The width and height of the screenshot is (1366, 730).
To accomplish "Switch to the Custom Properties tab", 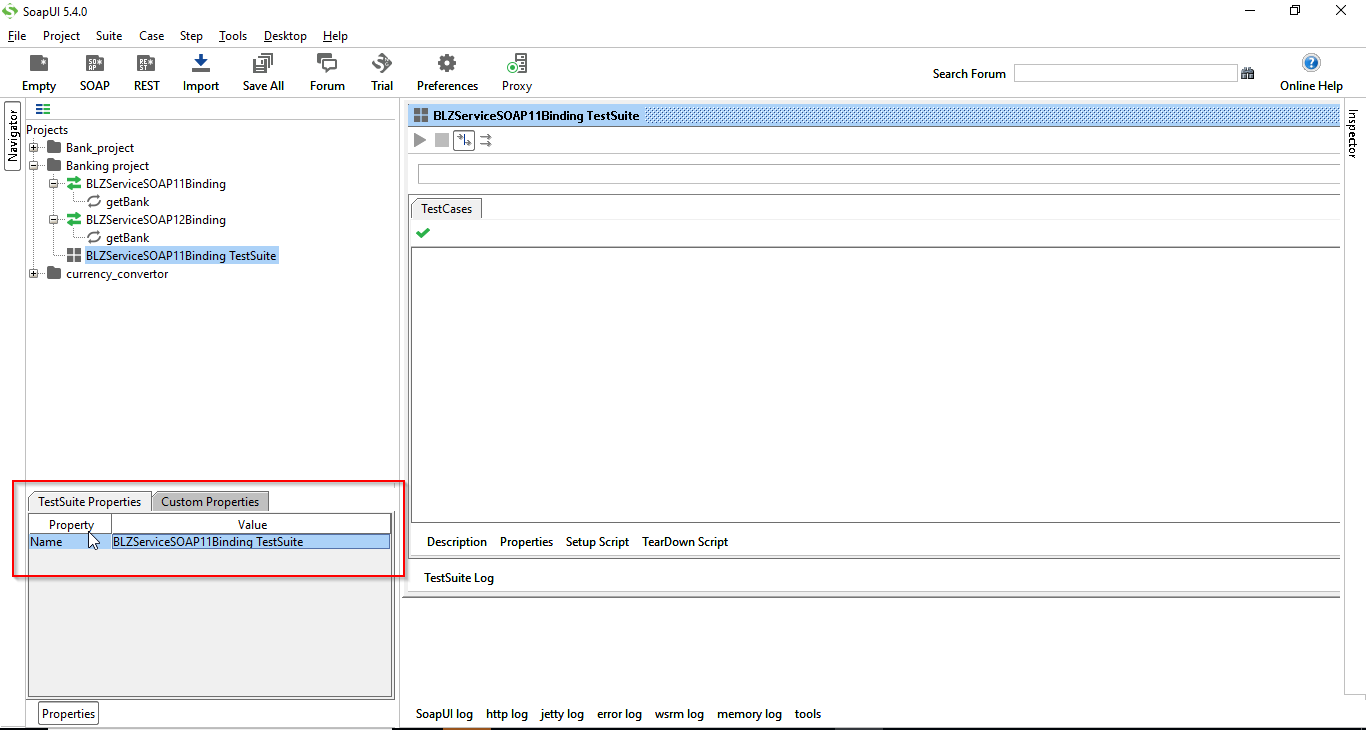I will (x=210, y=501).
